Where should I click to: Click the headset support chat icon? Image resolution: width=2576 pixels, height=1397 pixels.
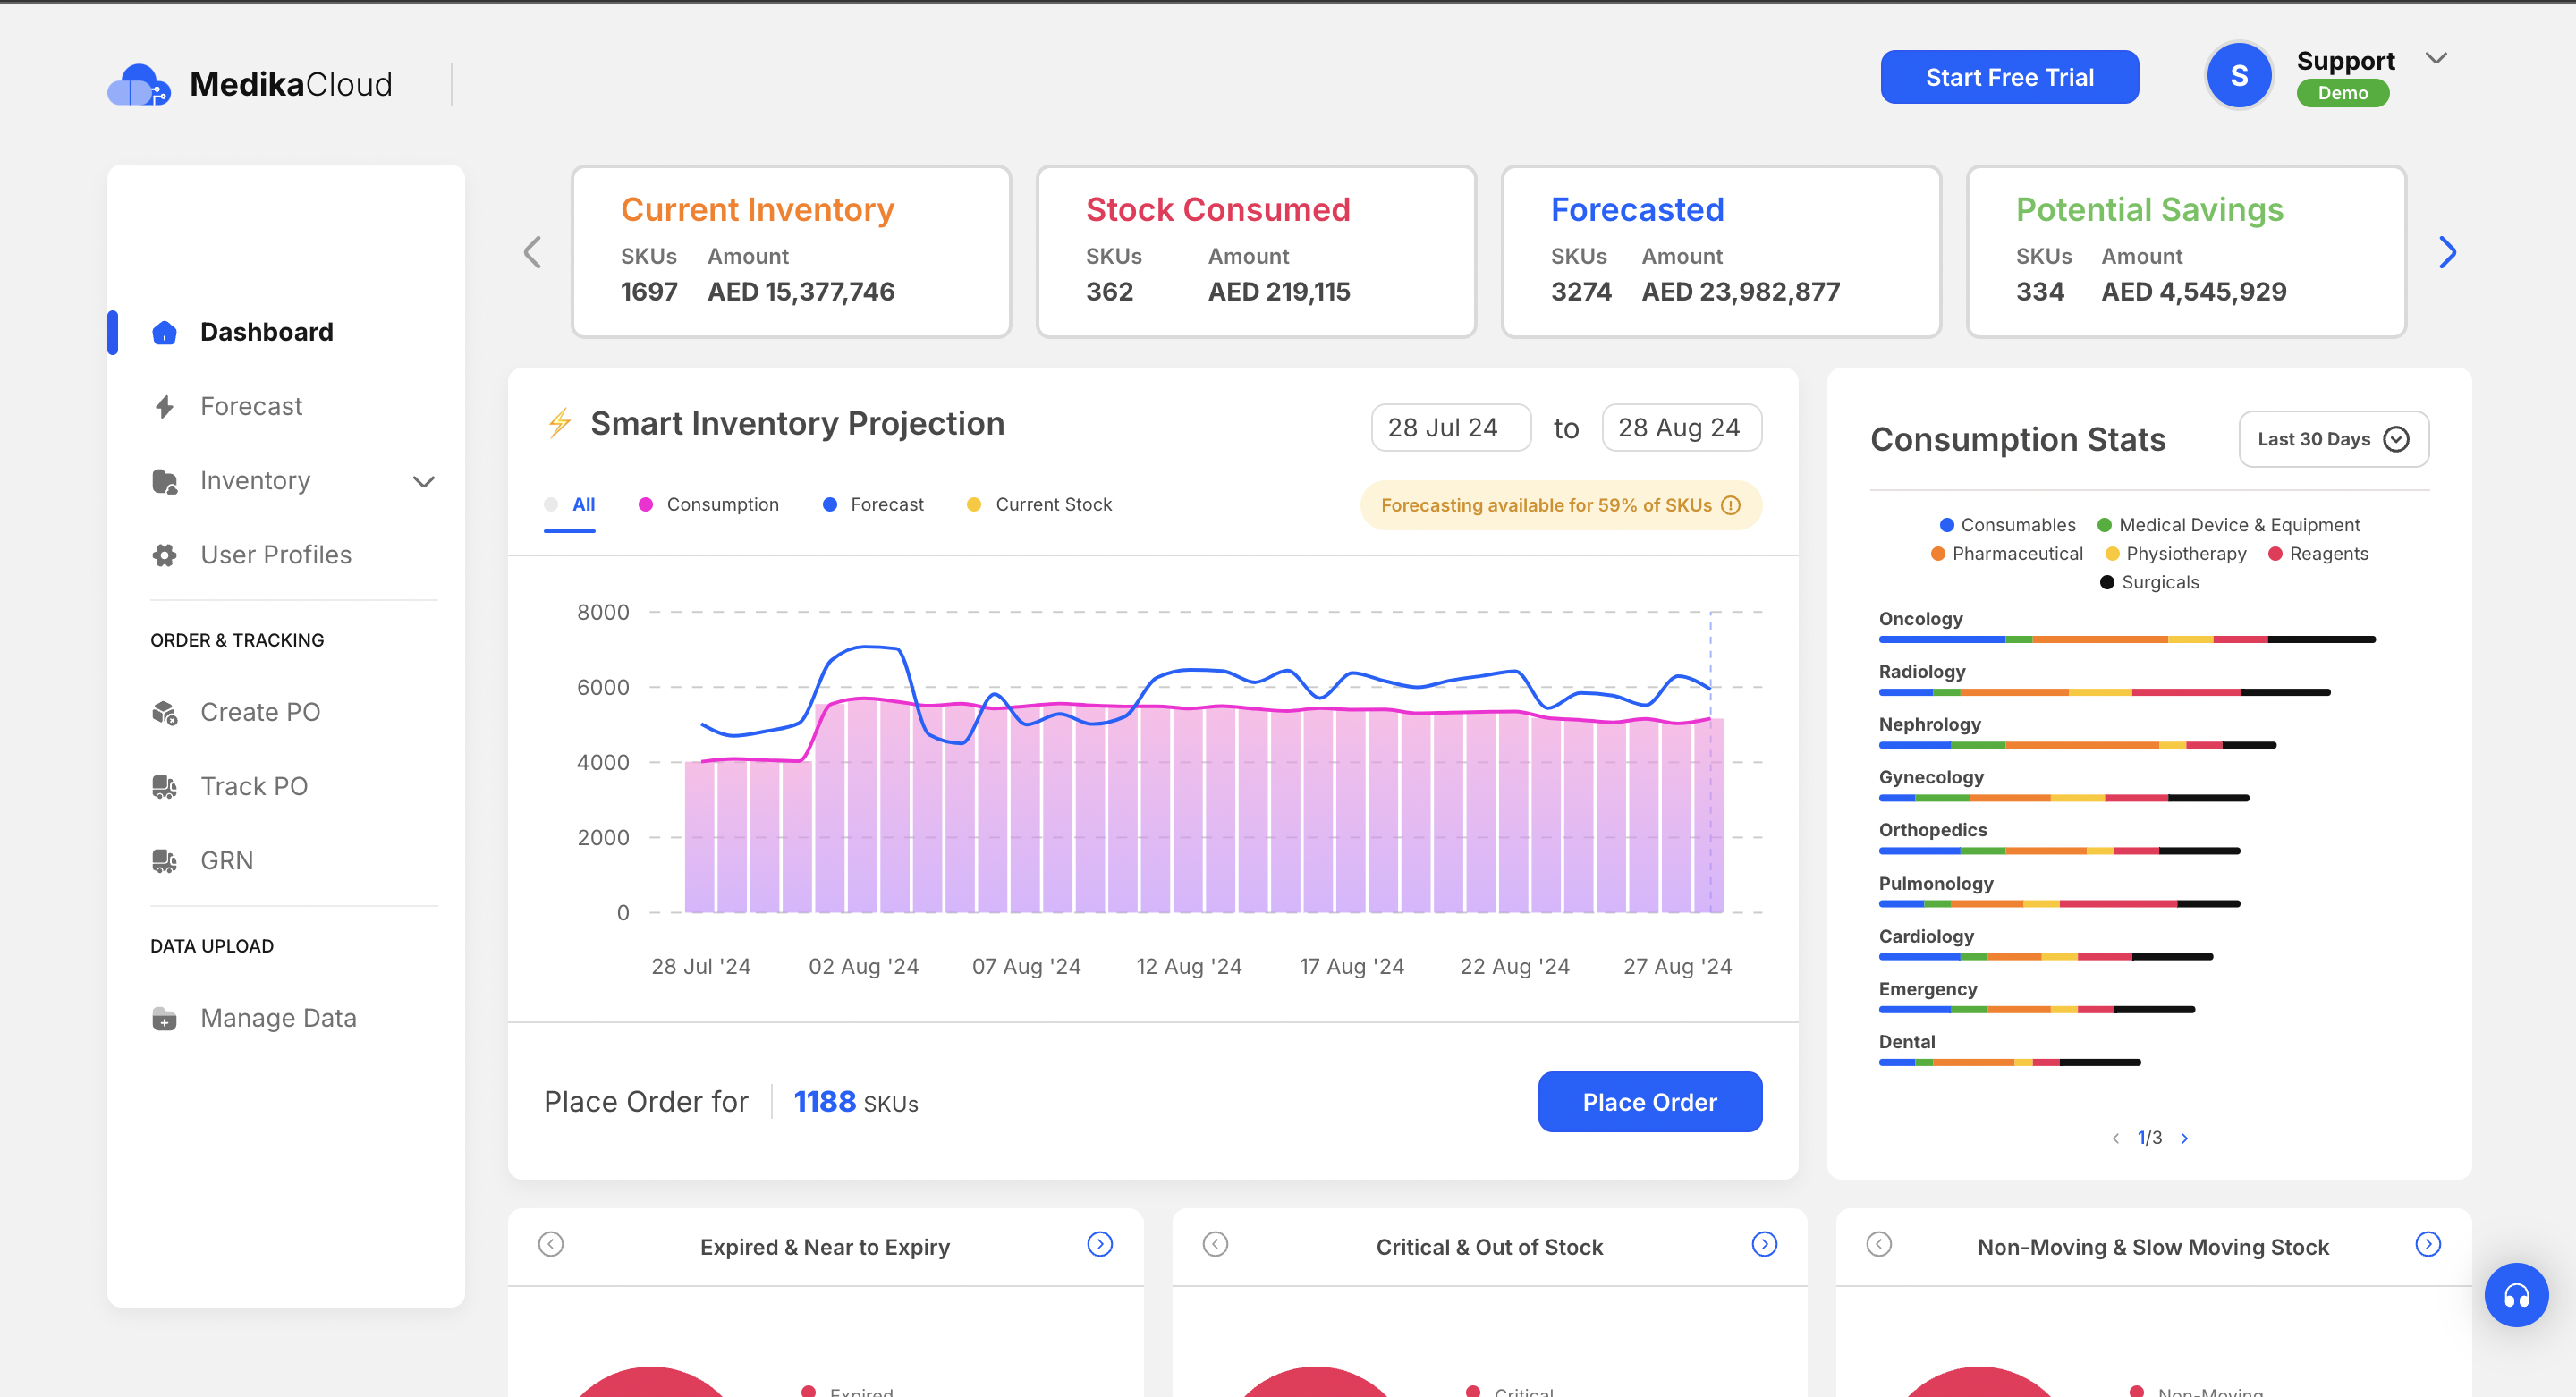pyautogui.click(x=2515, y=1295)
